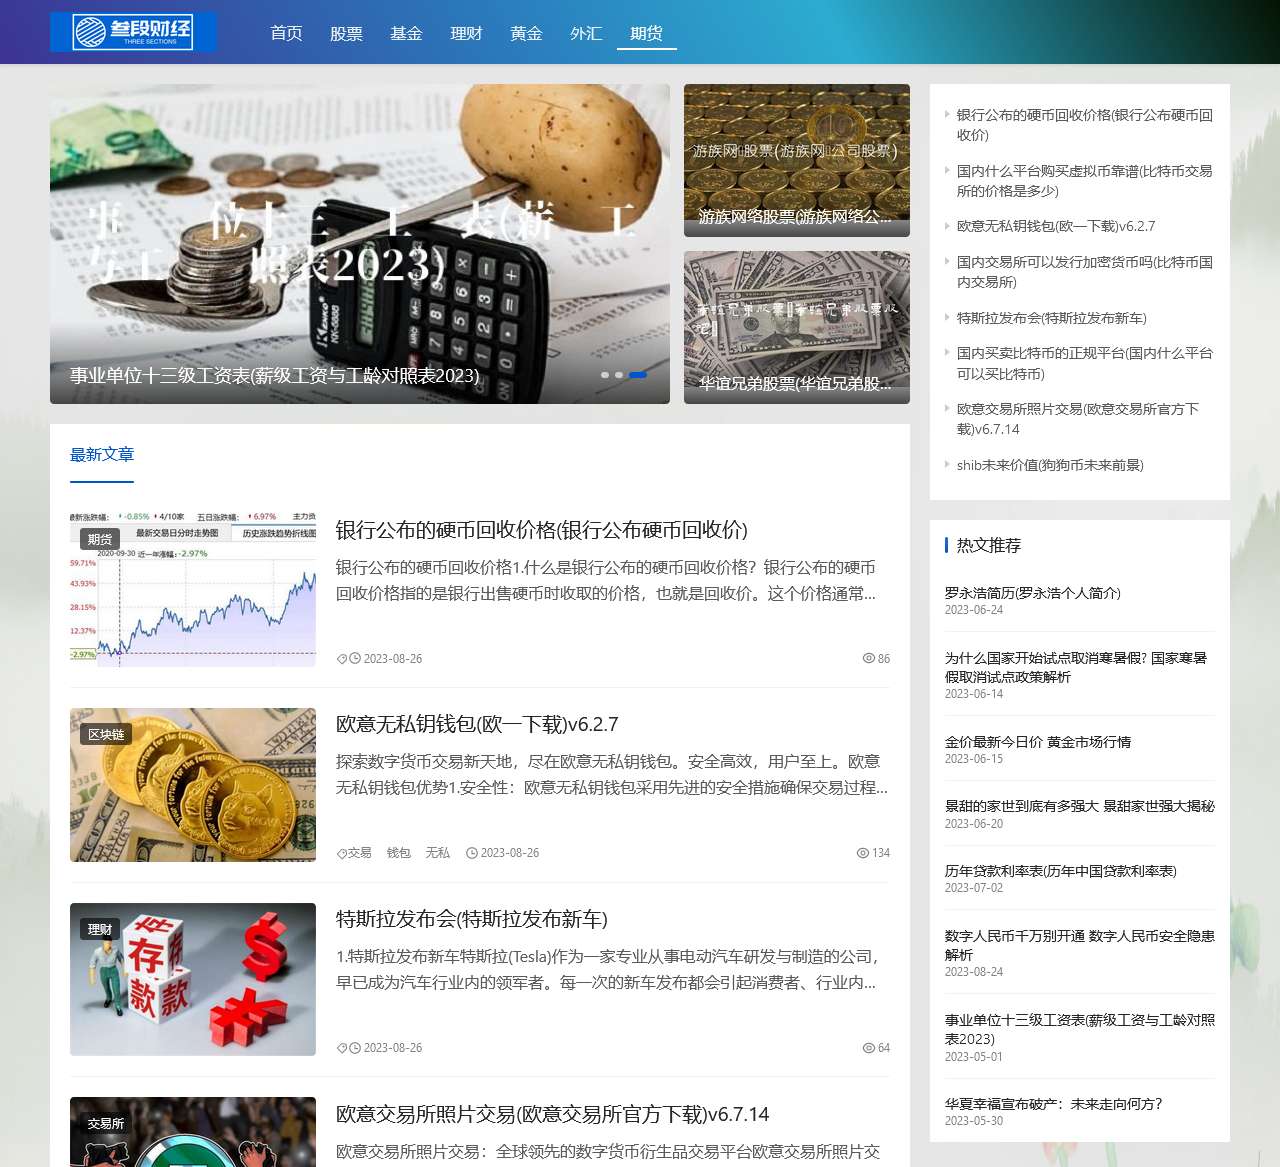Click the tag icon before 交易 tag
The height and width of the screenshot is (1167, 1280).
coord(341,854)
